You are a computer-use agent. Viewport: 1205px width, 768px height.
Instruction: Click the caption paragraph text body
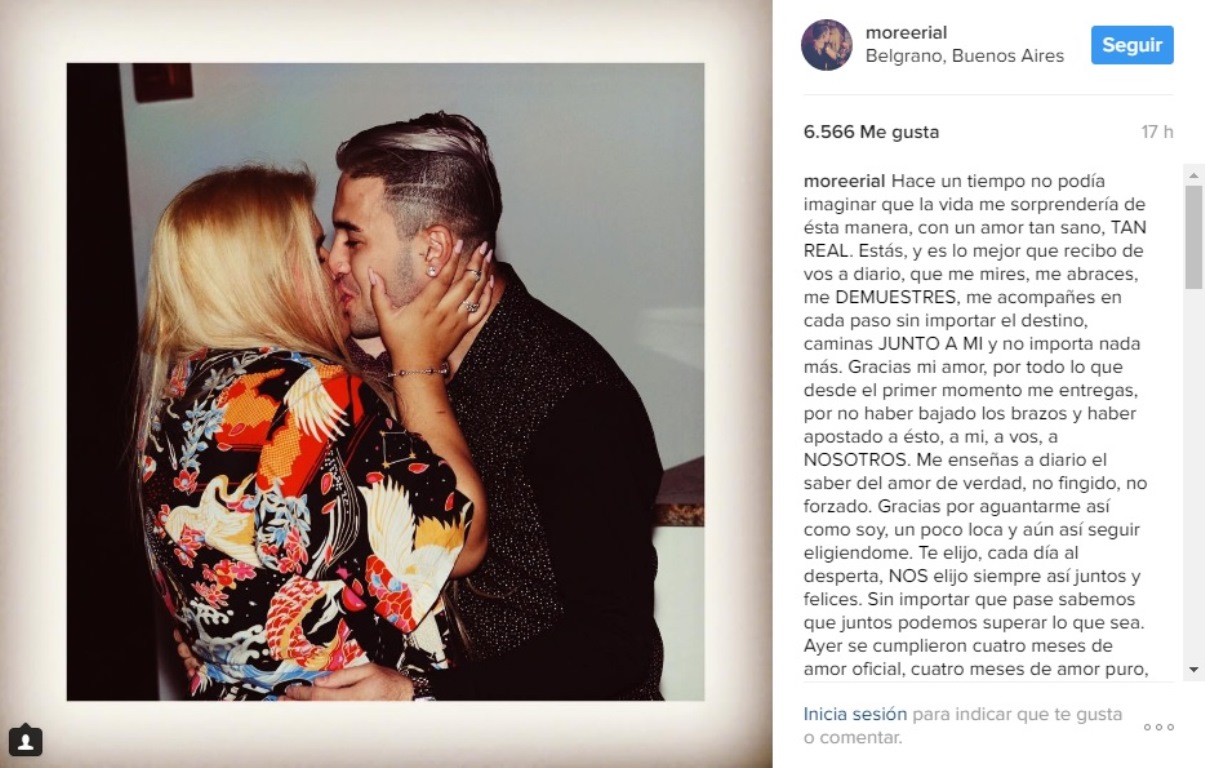click(975, 426)
